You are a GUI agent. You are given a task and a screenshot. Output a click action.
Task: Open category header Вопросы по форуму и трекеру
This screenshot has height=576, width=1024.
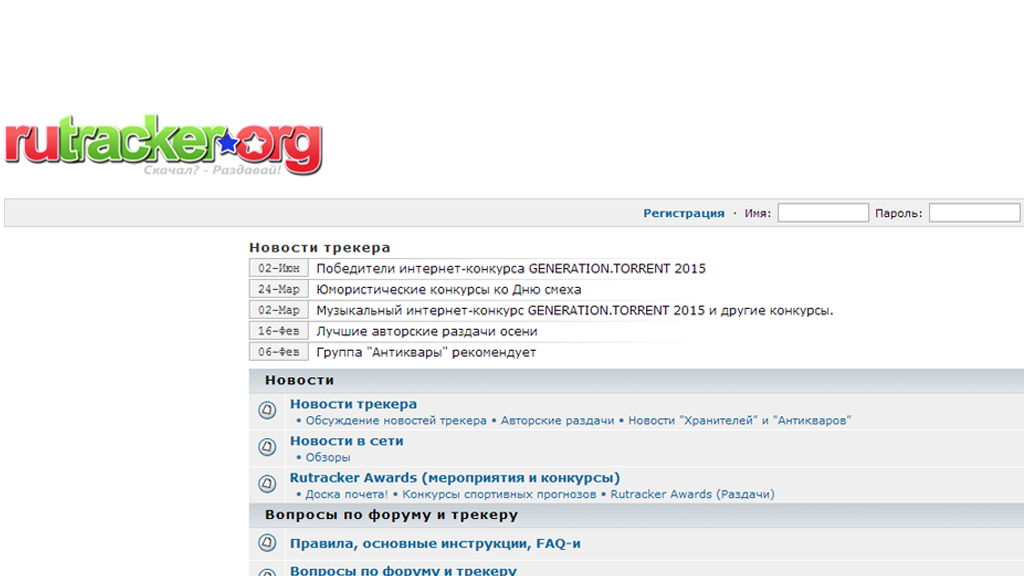[x=391, y=515]
